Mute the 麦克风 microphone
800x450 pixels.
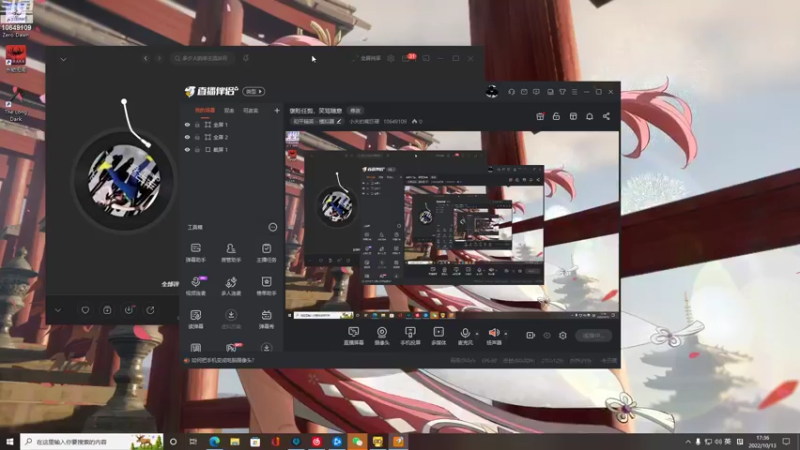pyautogui.click(x=465, y=336)
